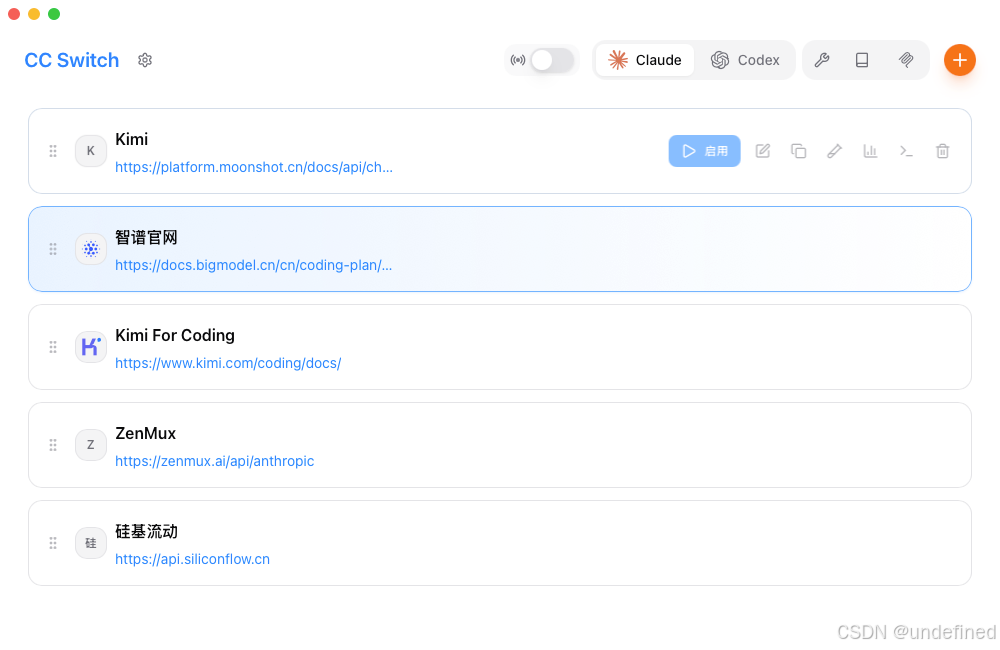The image size is (1000, 650).
Task: Open the docs.bigmodel.cn coding-plan link
Action: point(254,265)
